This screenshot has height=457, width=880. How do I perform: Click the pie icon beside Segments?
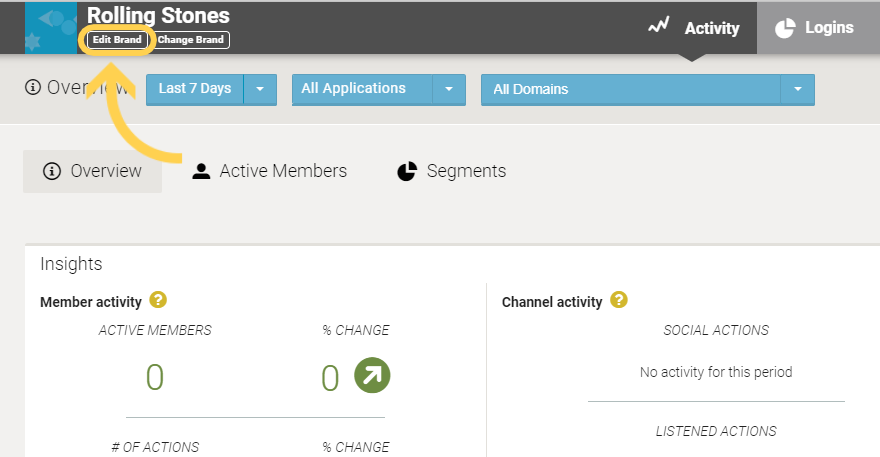click(407, 171)
